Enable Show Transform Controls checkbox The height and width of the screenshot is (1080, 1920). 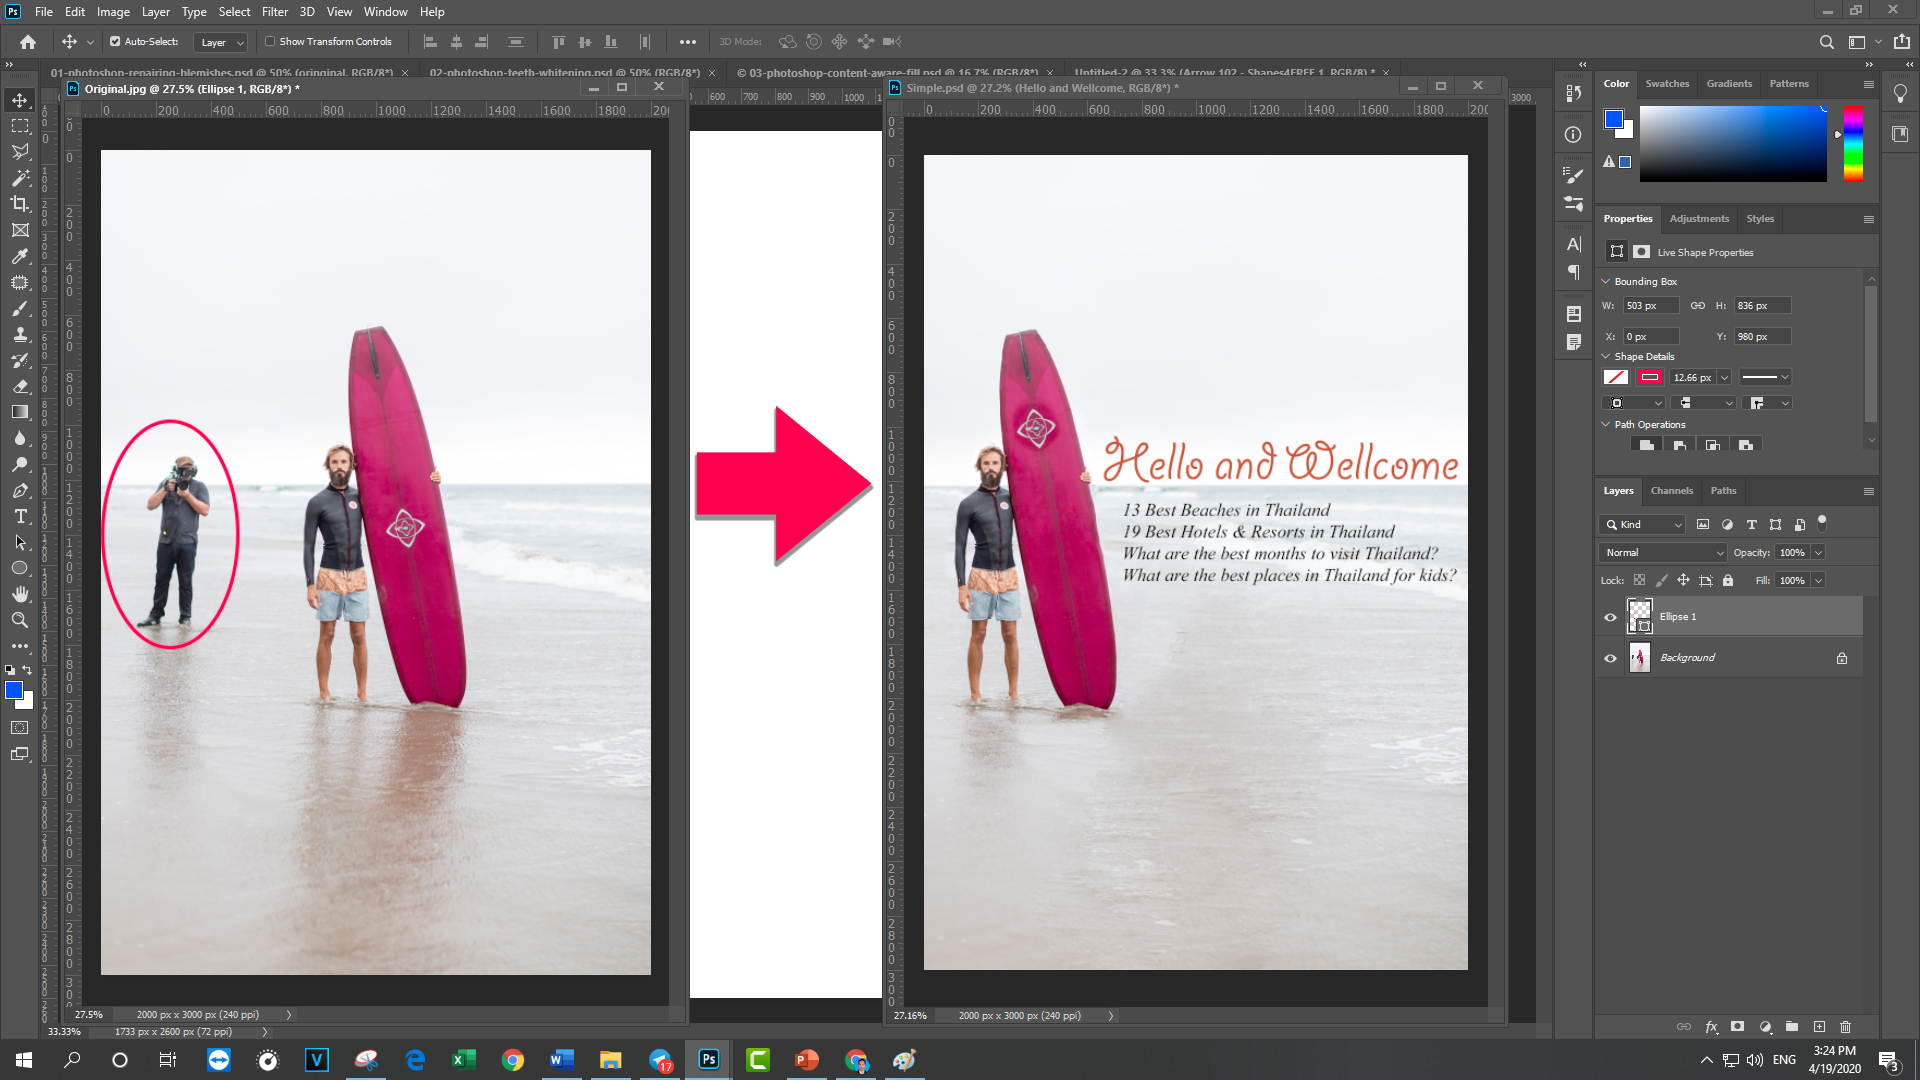270,42
